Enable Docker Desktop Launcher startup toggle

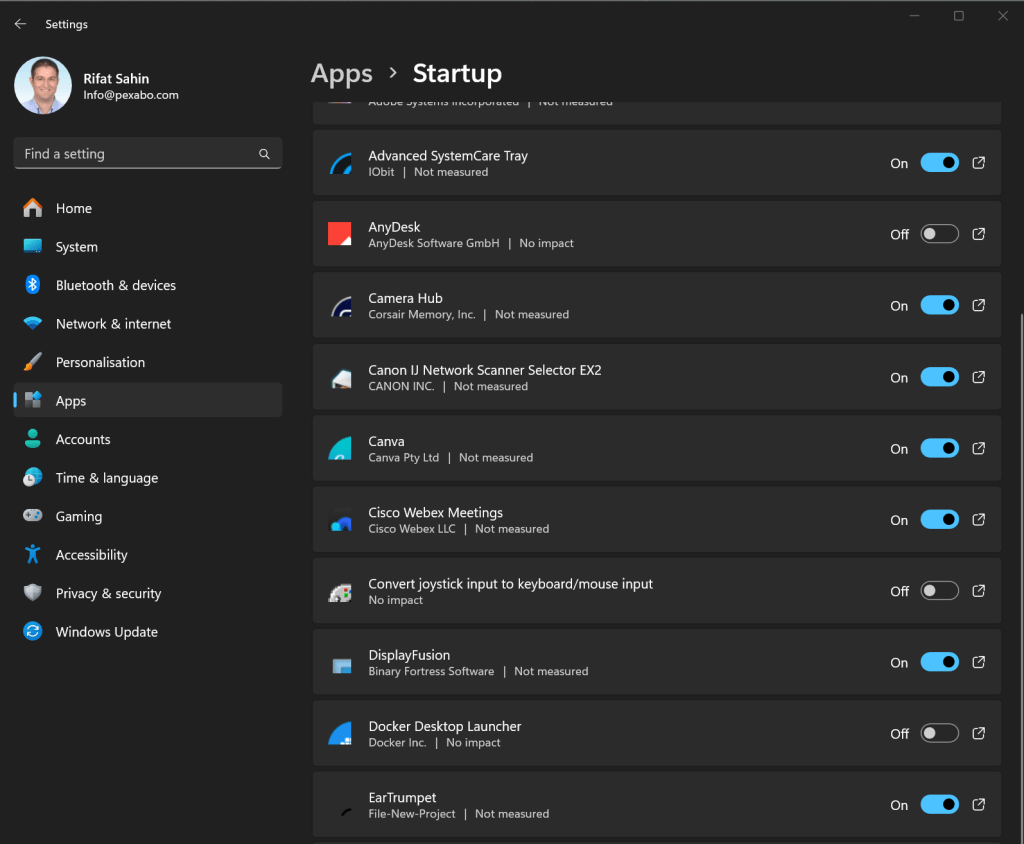pos(939,733)
